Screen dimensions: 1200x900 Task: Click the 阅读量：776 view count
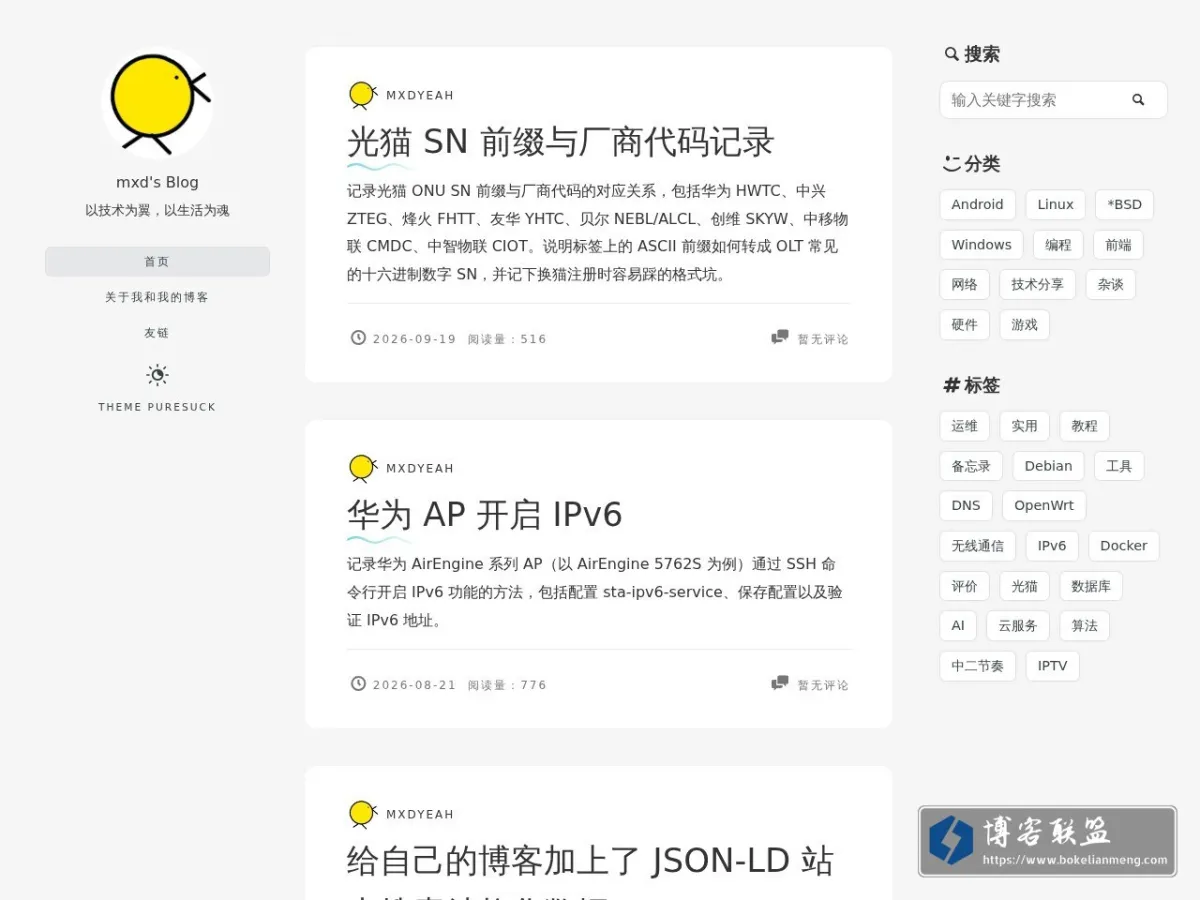click(507, 685)
